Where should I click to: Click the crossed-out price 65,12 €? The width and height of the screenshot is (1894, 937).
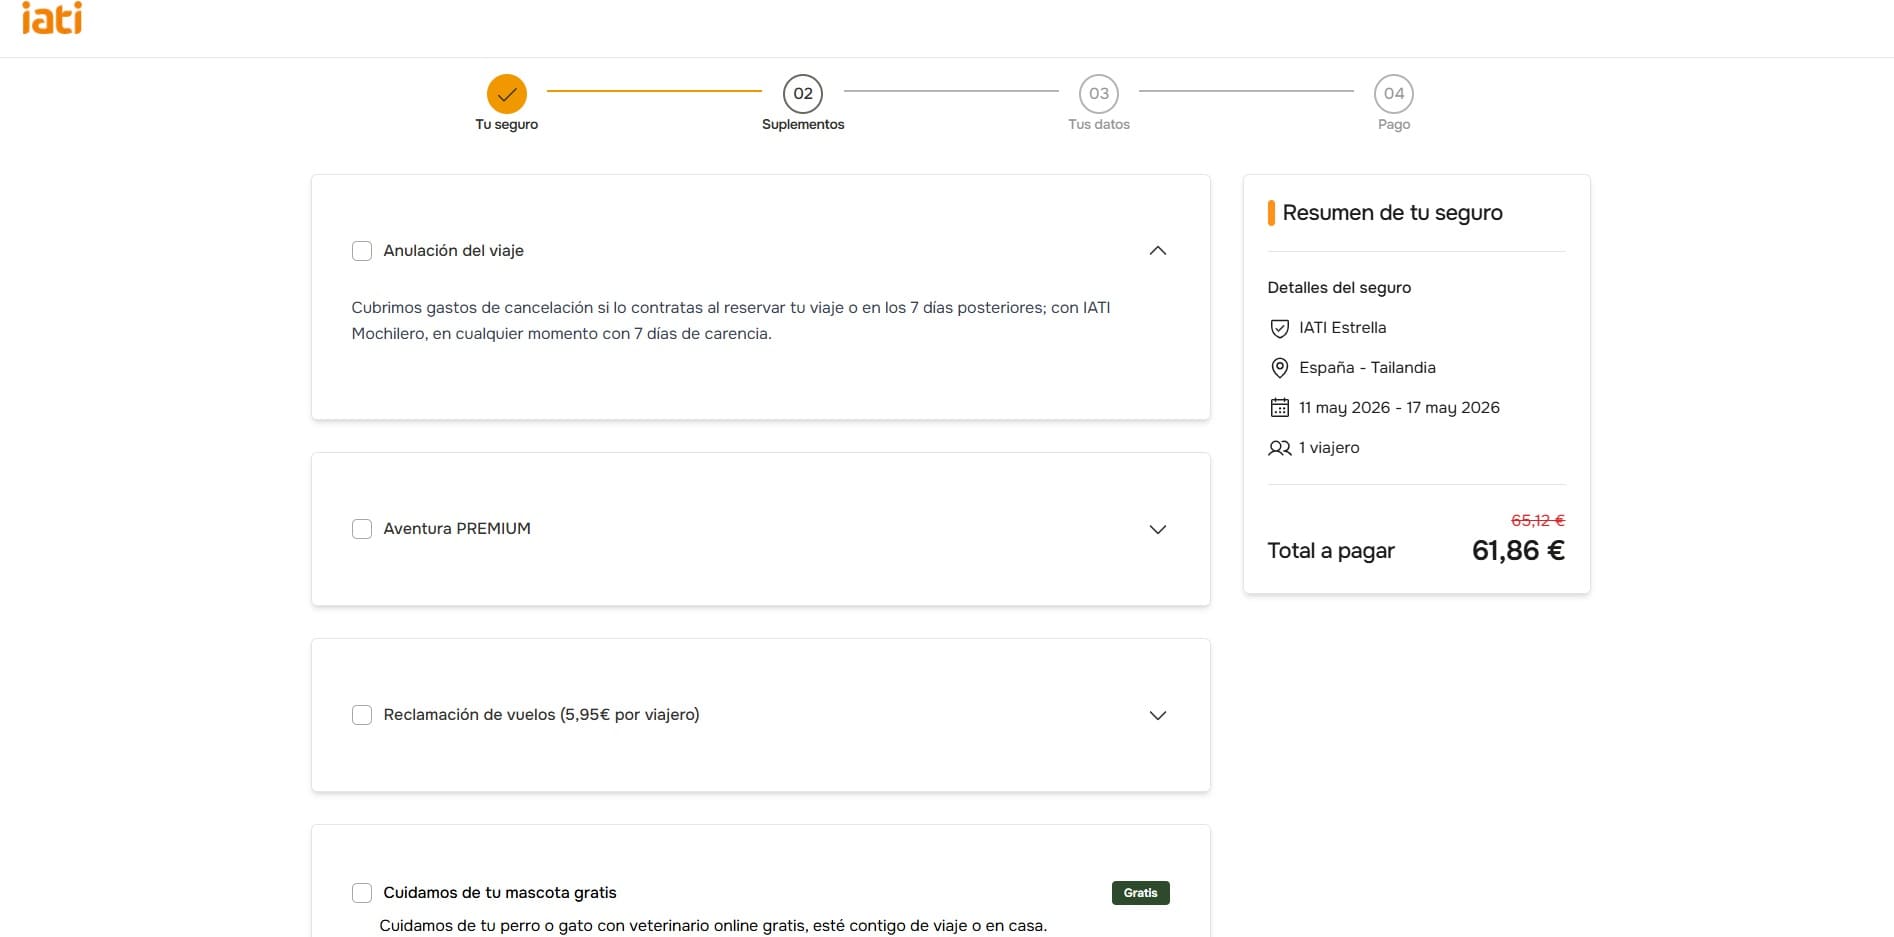[x=1538, y=521]
